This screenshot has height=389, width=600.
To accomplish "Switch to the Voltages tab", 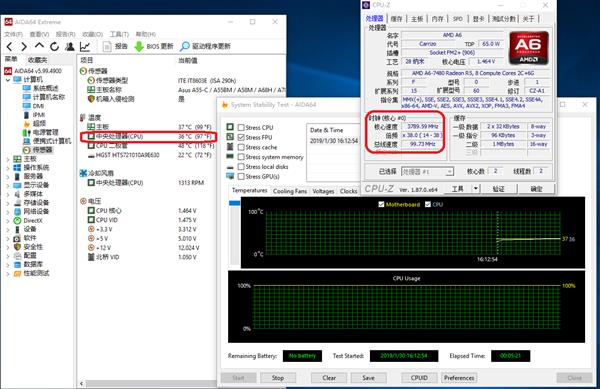I will pyautogui.click(x=323, y=191).
